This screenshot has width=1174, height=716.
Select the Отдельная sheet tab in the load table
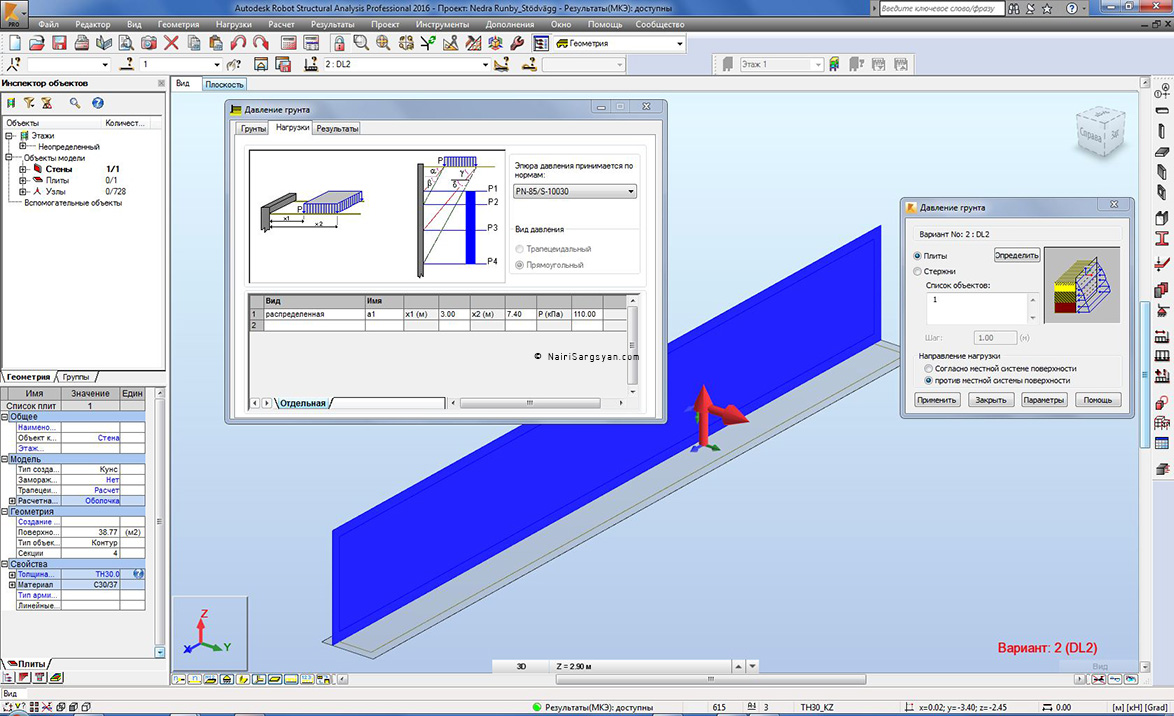pos(303,403)
